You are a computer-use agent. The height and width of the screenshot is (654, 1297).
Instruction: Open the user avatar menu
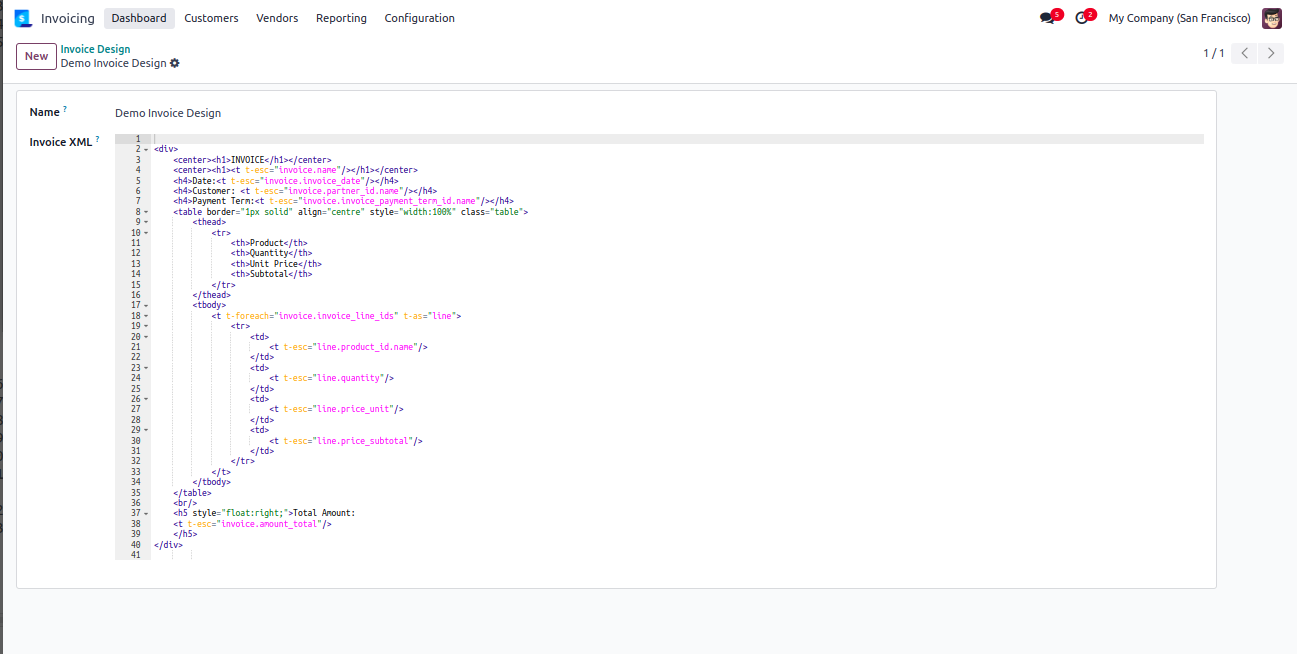(1271, 18)
